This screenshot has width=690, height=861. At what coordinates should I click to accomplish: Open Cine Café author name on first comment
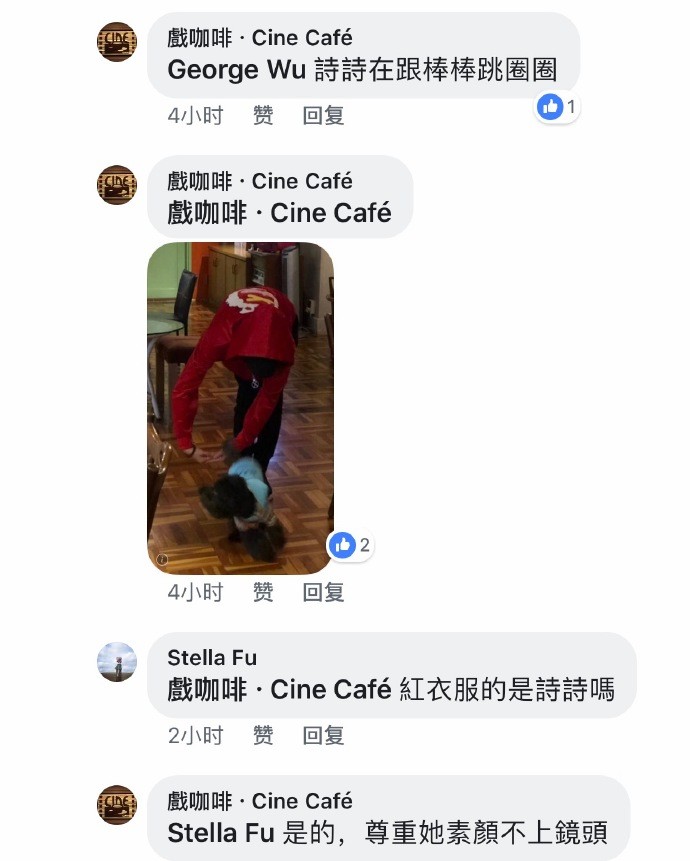tap(260, 38)
